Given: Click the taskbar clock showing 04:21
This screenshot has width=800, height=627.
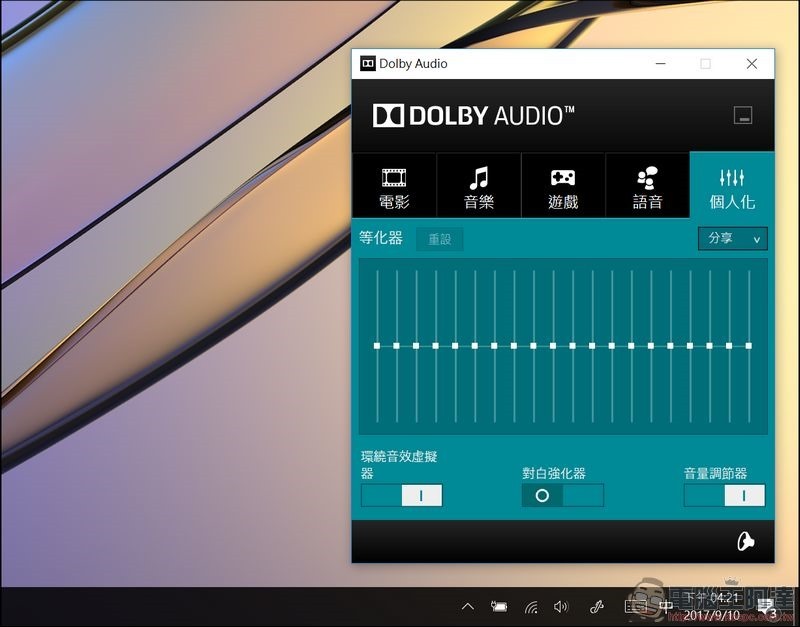Looking at the screenshot, I should [712, 607].
